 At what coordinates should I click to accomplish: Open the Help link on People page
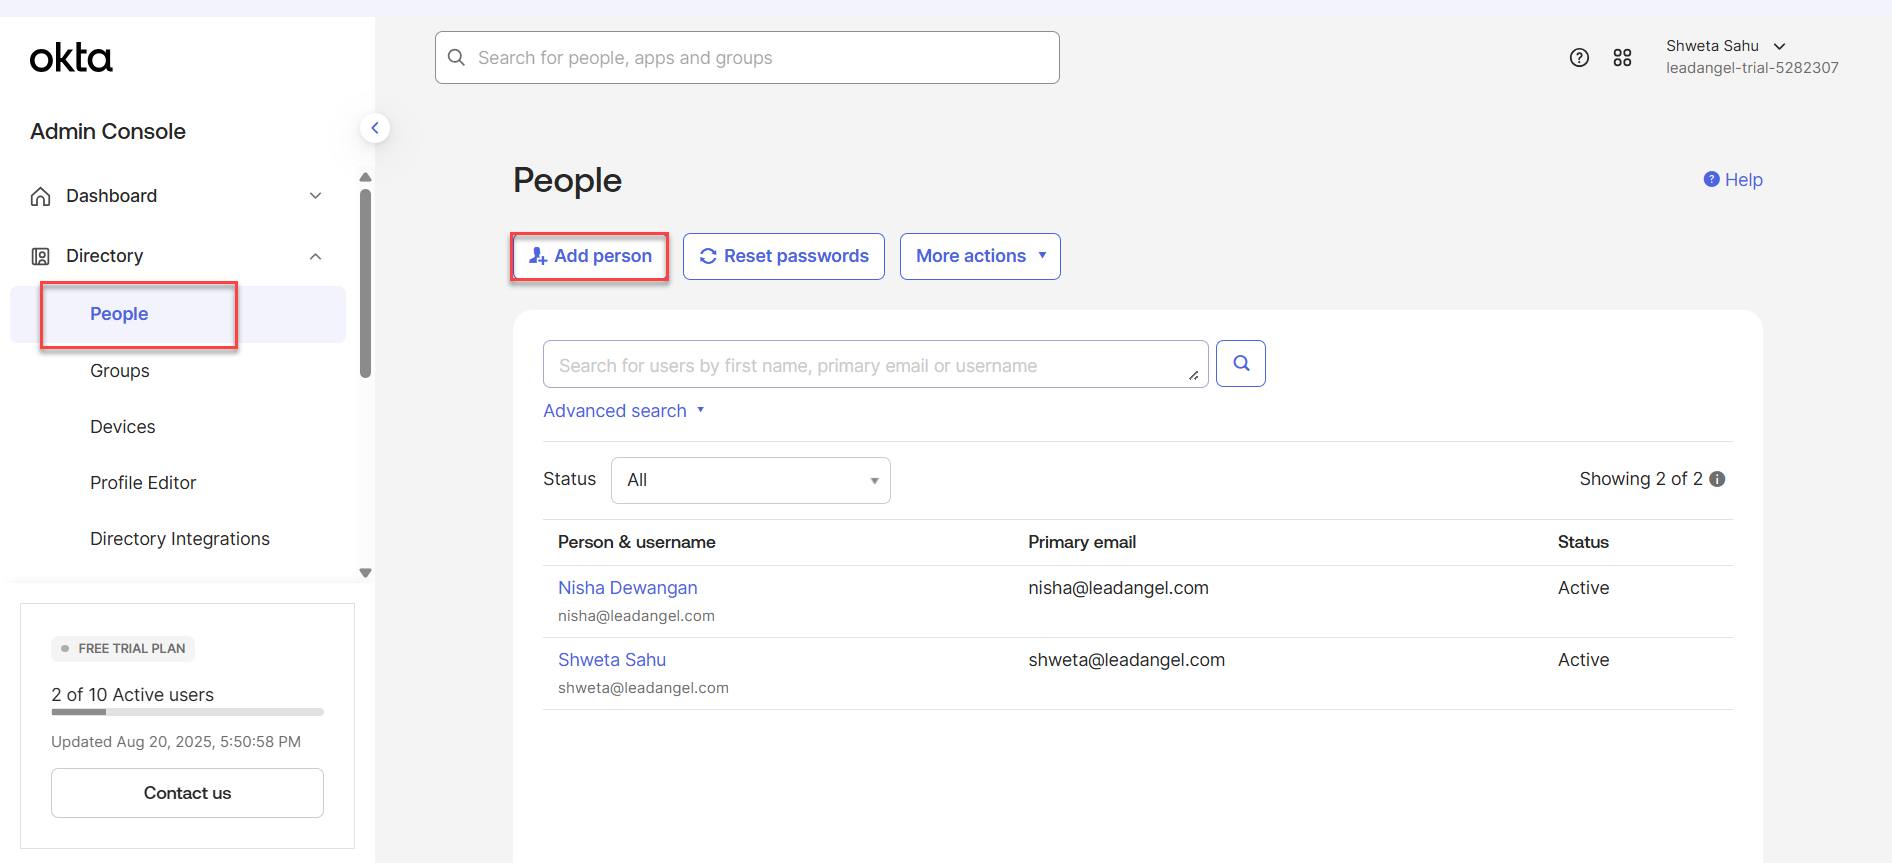click(x=1733, y=180)
